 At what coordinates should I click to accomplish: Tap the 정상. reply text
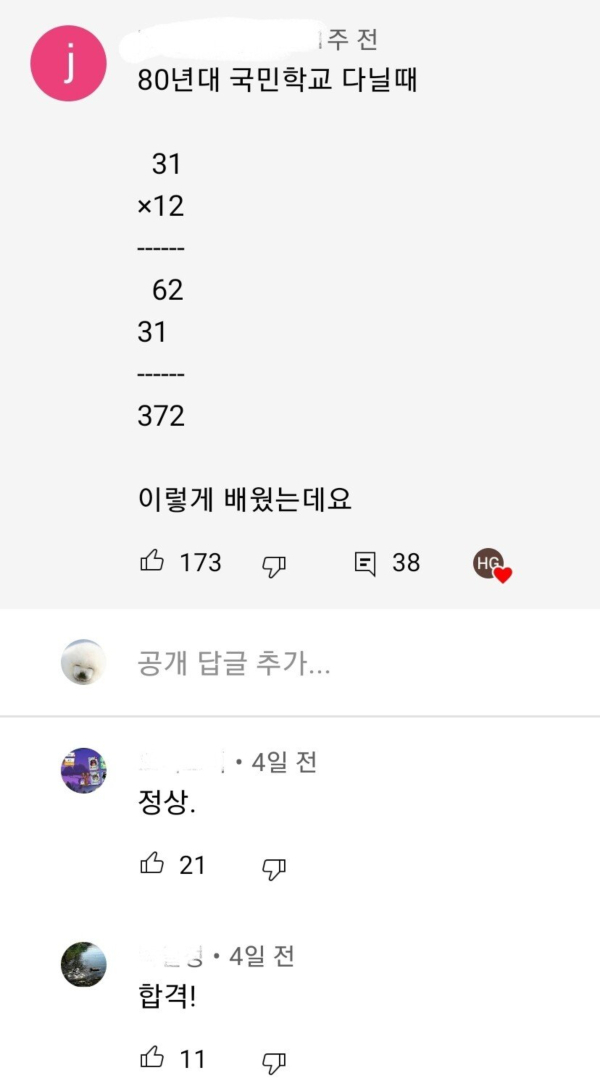[165, 802]
